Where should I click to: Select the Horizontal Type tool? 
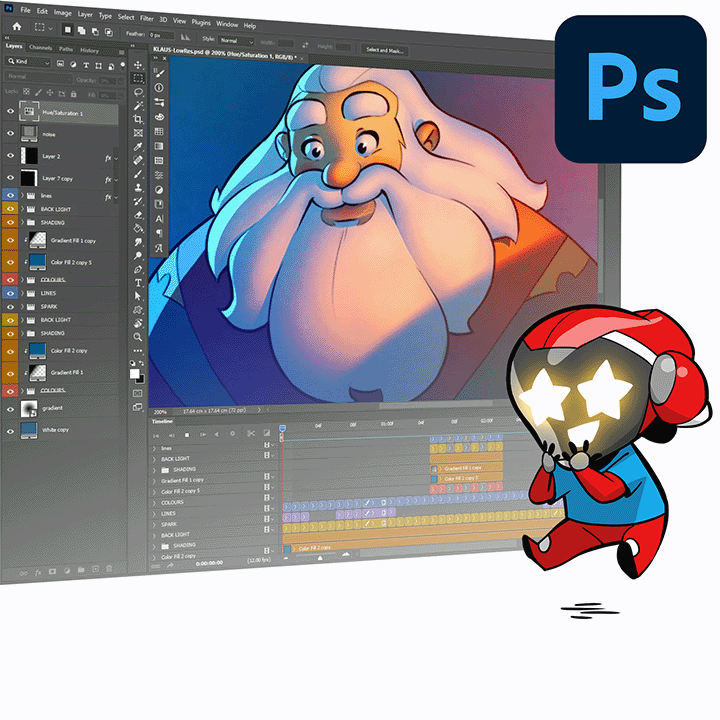[138, 283]
